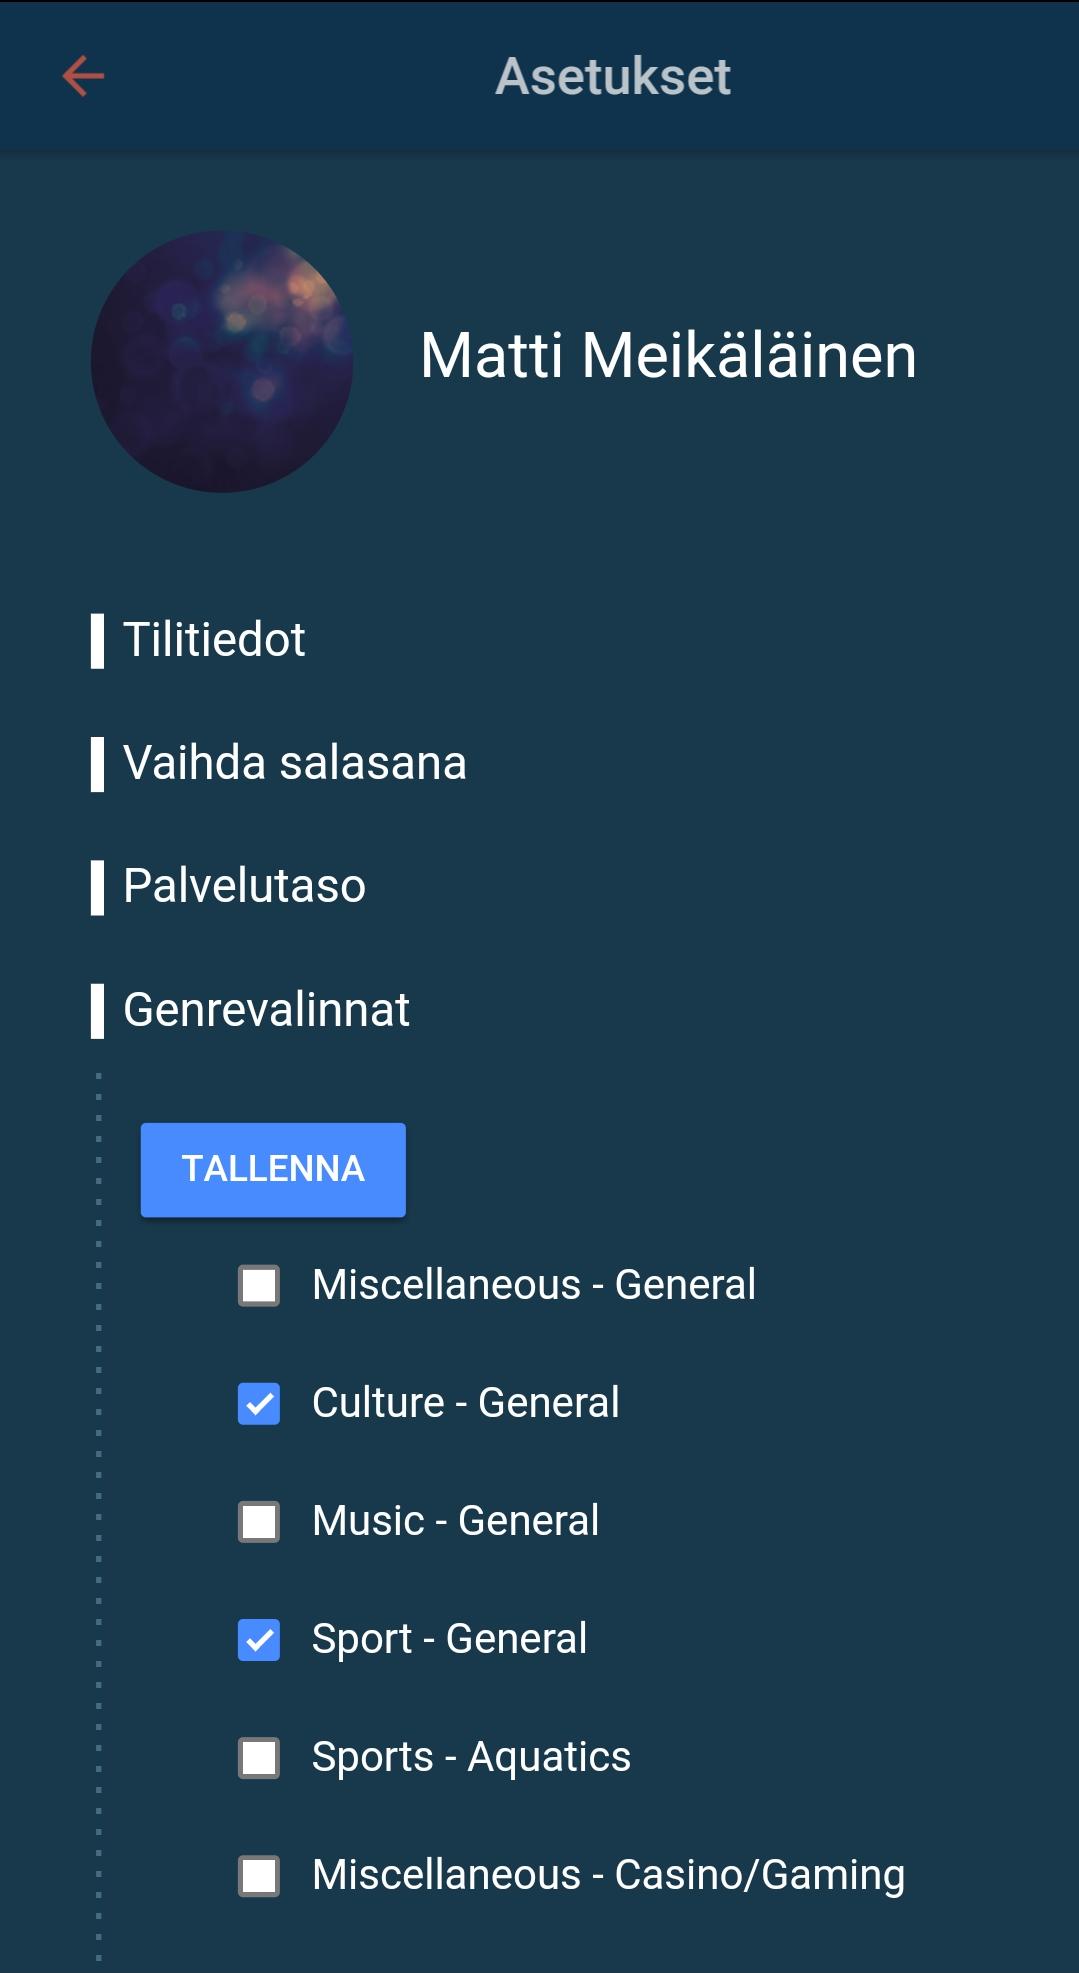
Task: Tick the Sports - Aquatics checkbox
Action: pyautogui.click(x=259, y=1758)
